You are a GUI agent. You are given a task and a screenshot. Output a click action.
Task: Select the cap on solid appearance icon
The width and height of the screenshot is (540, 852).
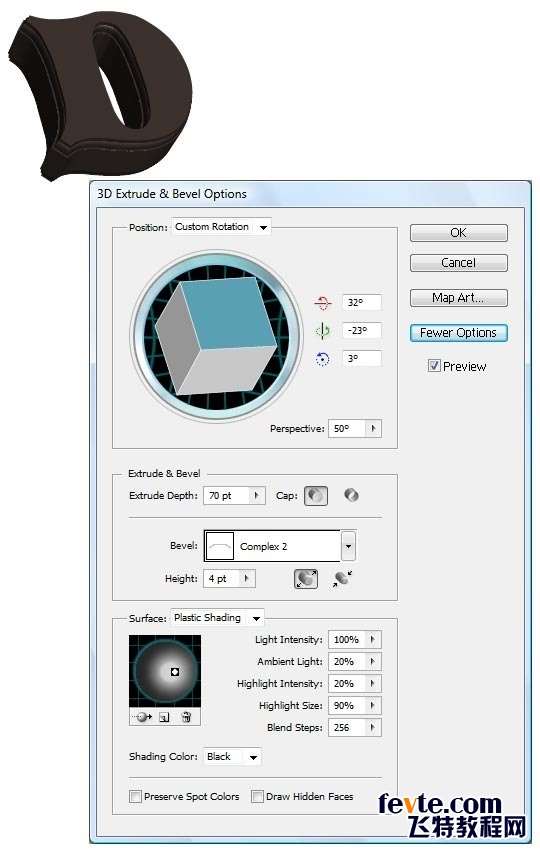coord(316,496)
